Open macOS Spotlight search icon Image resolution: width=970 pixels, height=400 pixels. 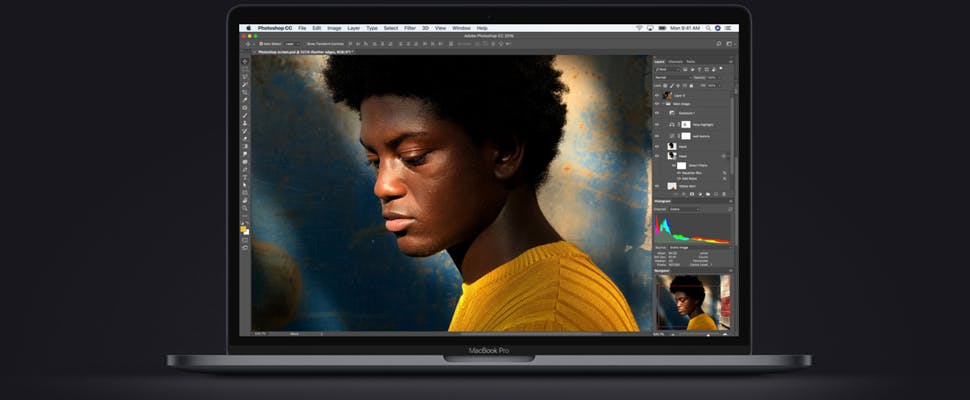click(x=708, y=28)
